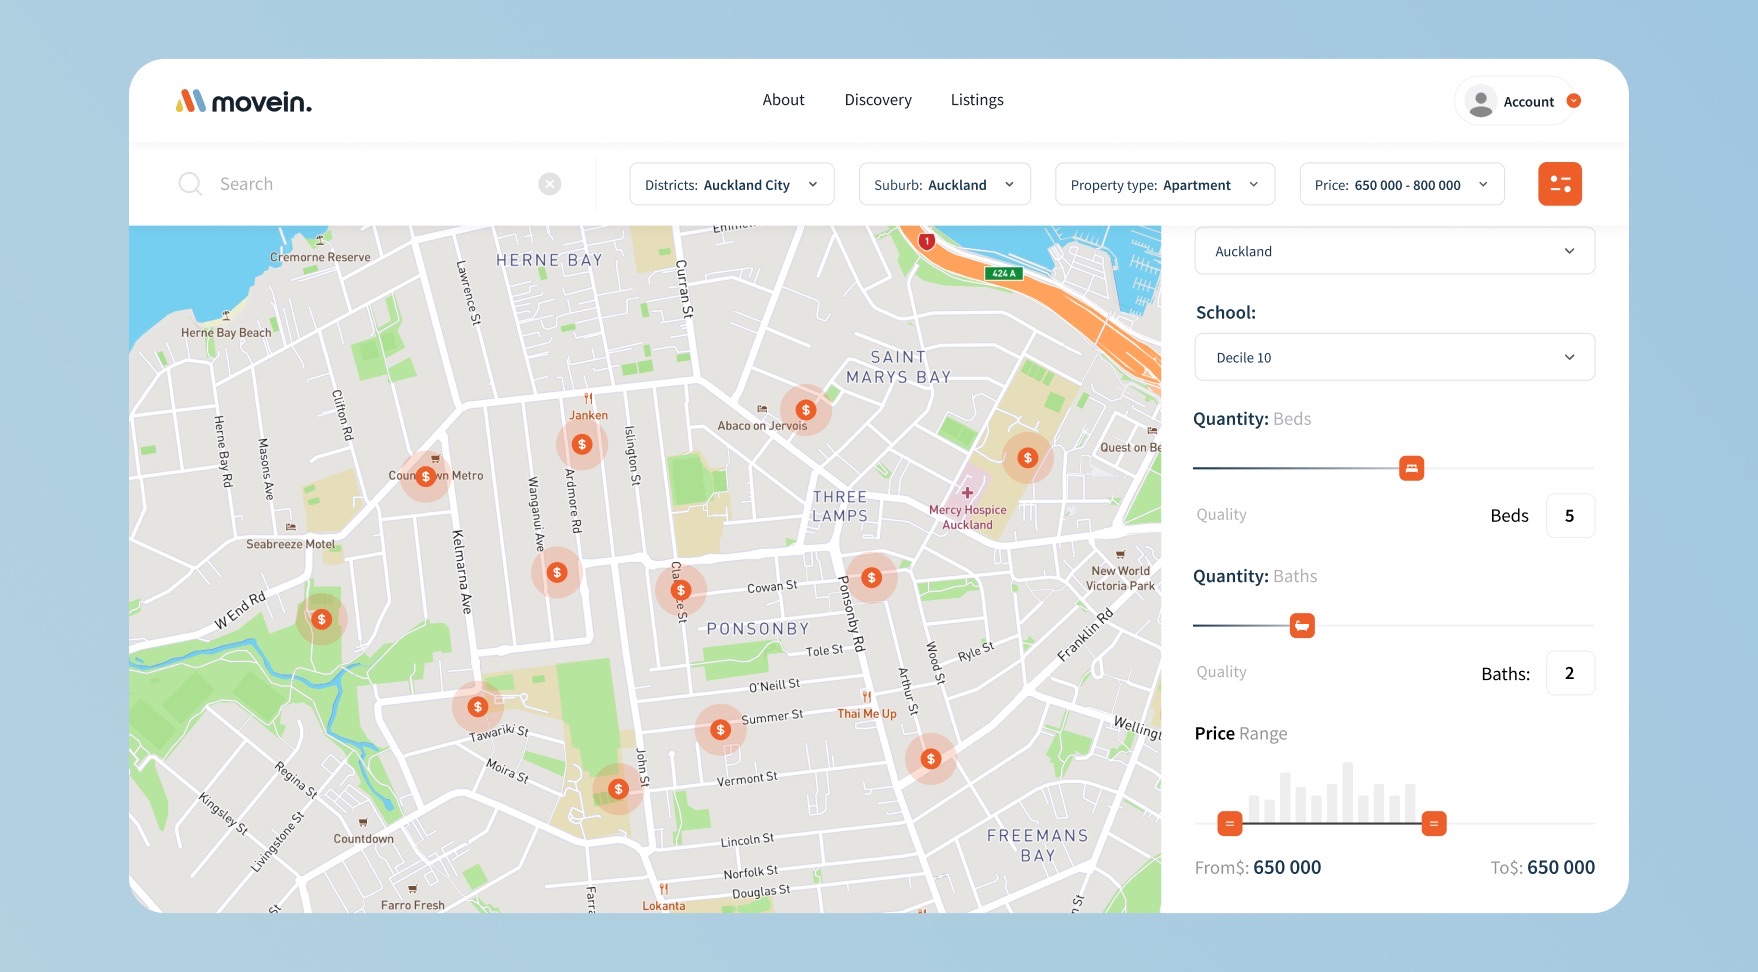
Task: Click the movein logo
Action: 244,101
